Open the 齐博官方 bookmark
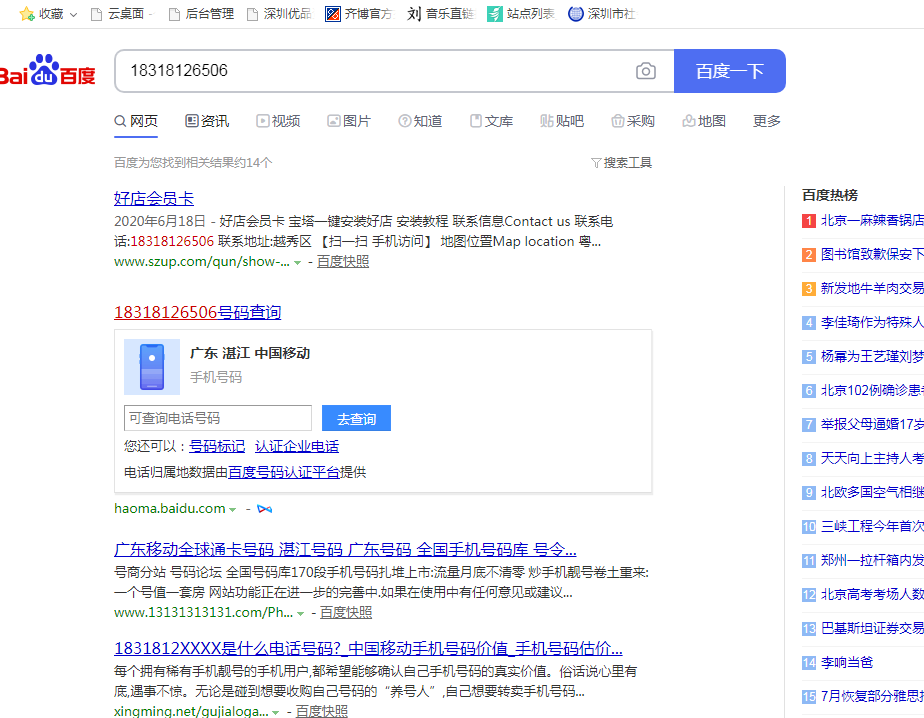This screenshot has height=718, width=924. click(x=359, y=14)
